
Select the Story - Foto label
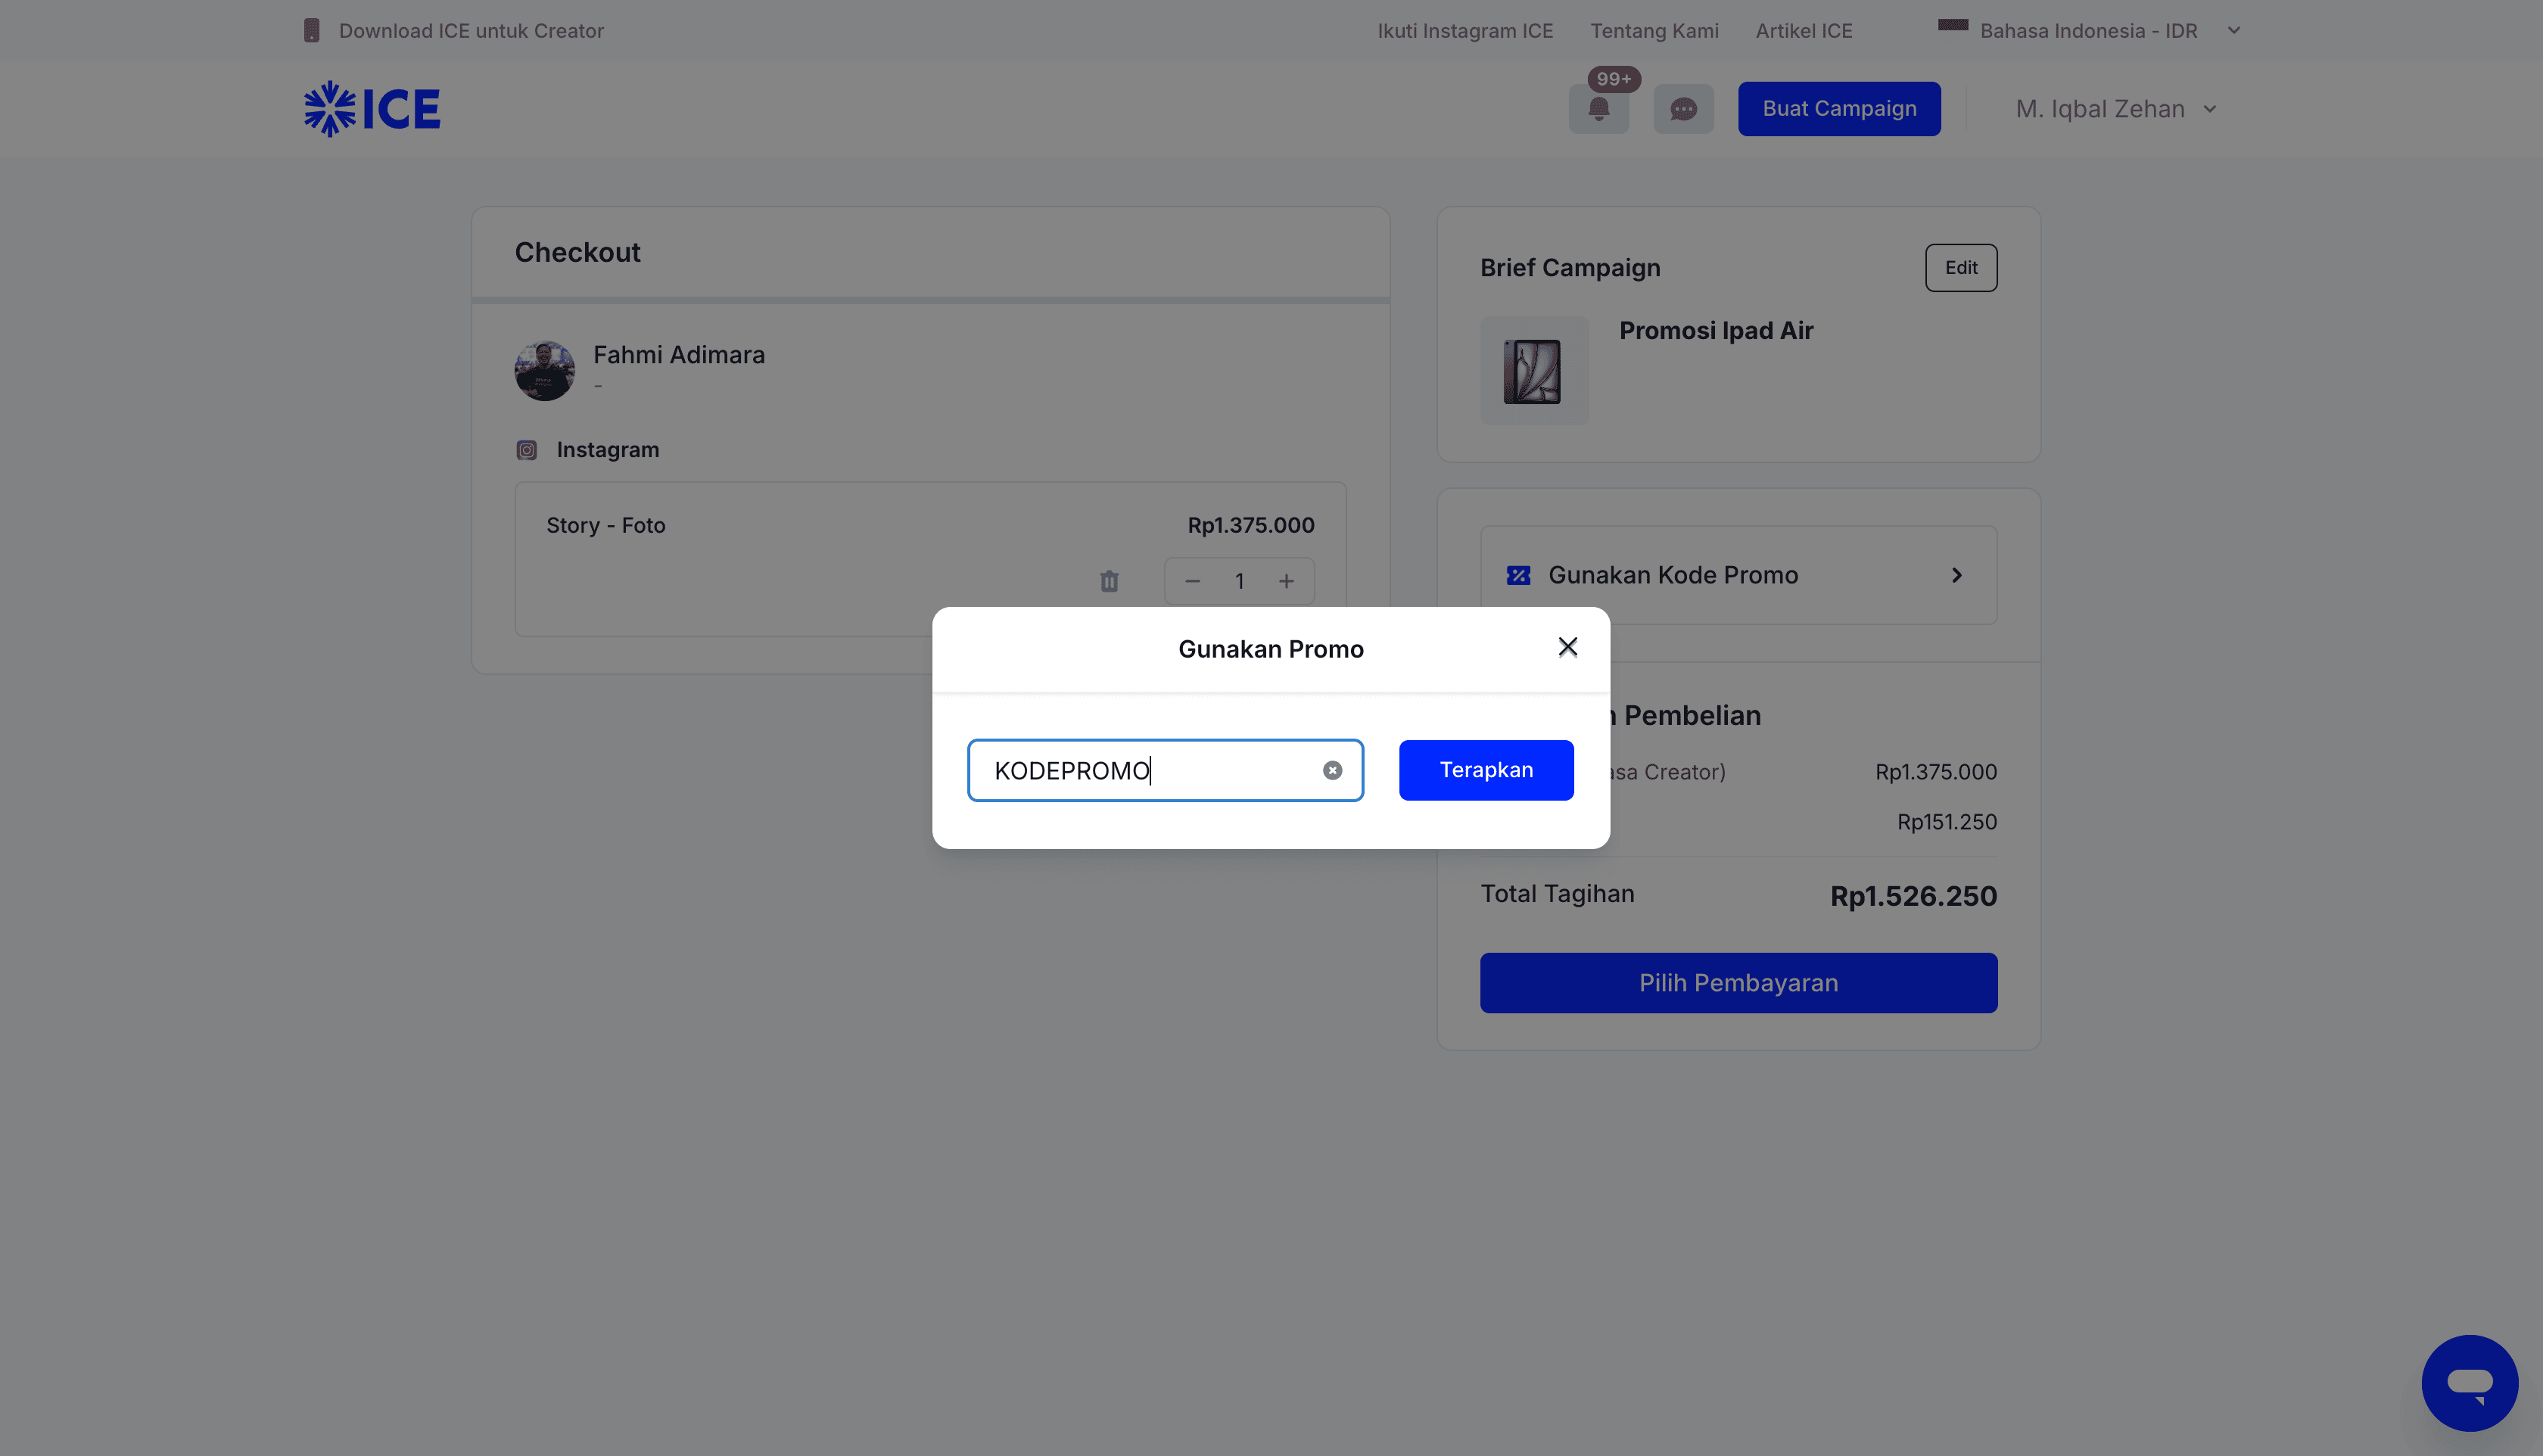coord(606,526)
